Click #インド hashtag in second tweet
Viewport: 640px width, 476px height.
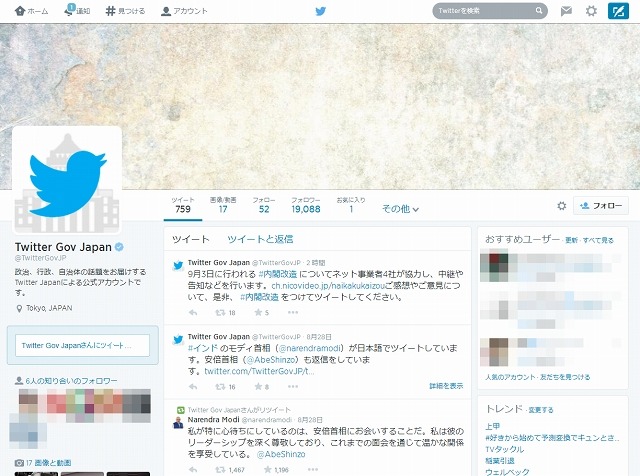click(x=203, y=348)
